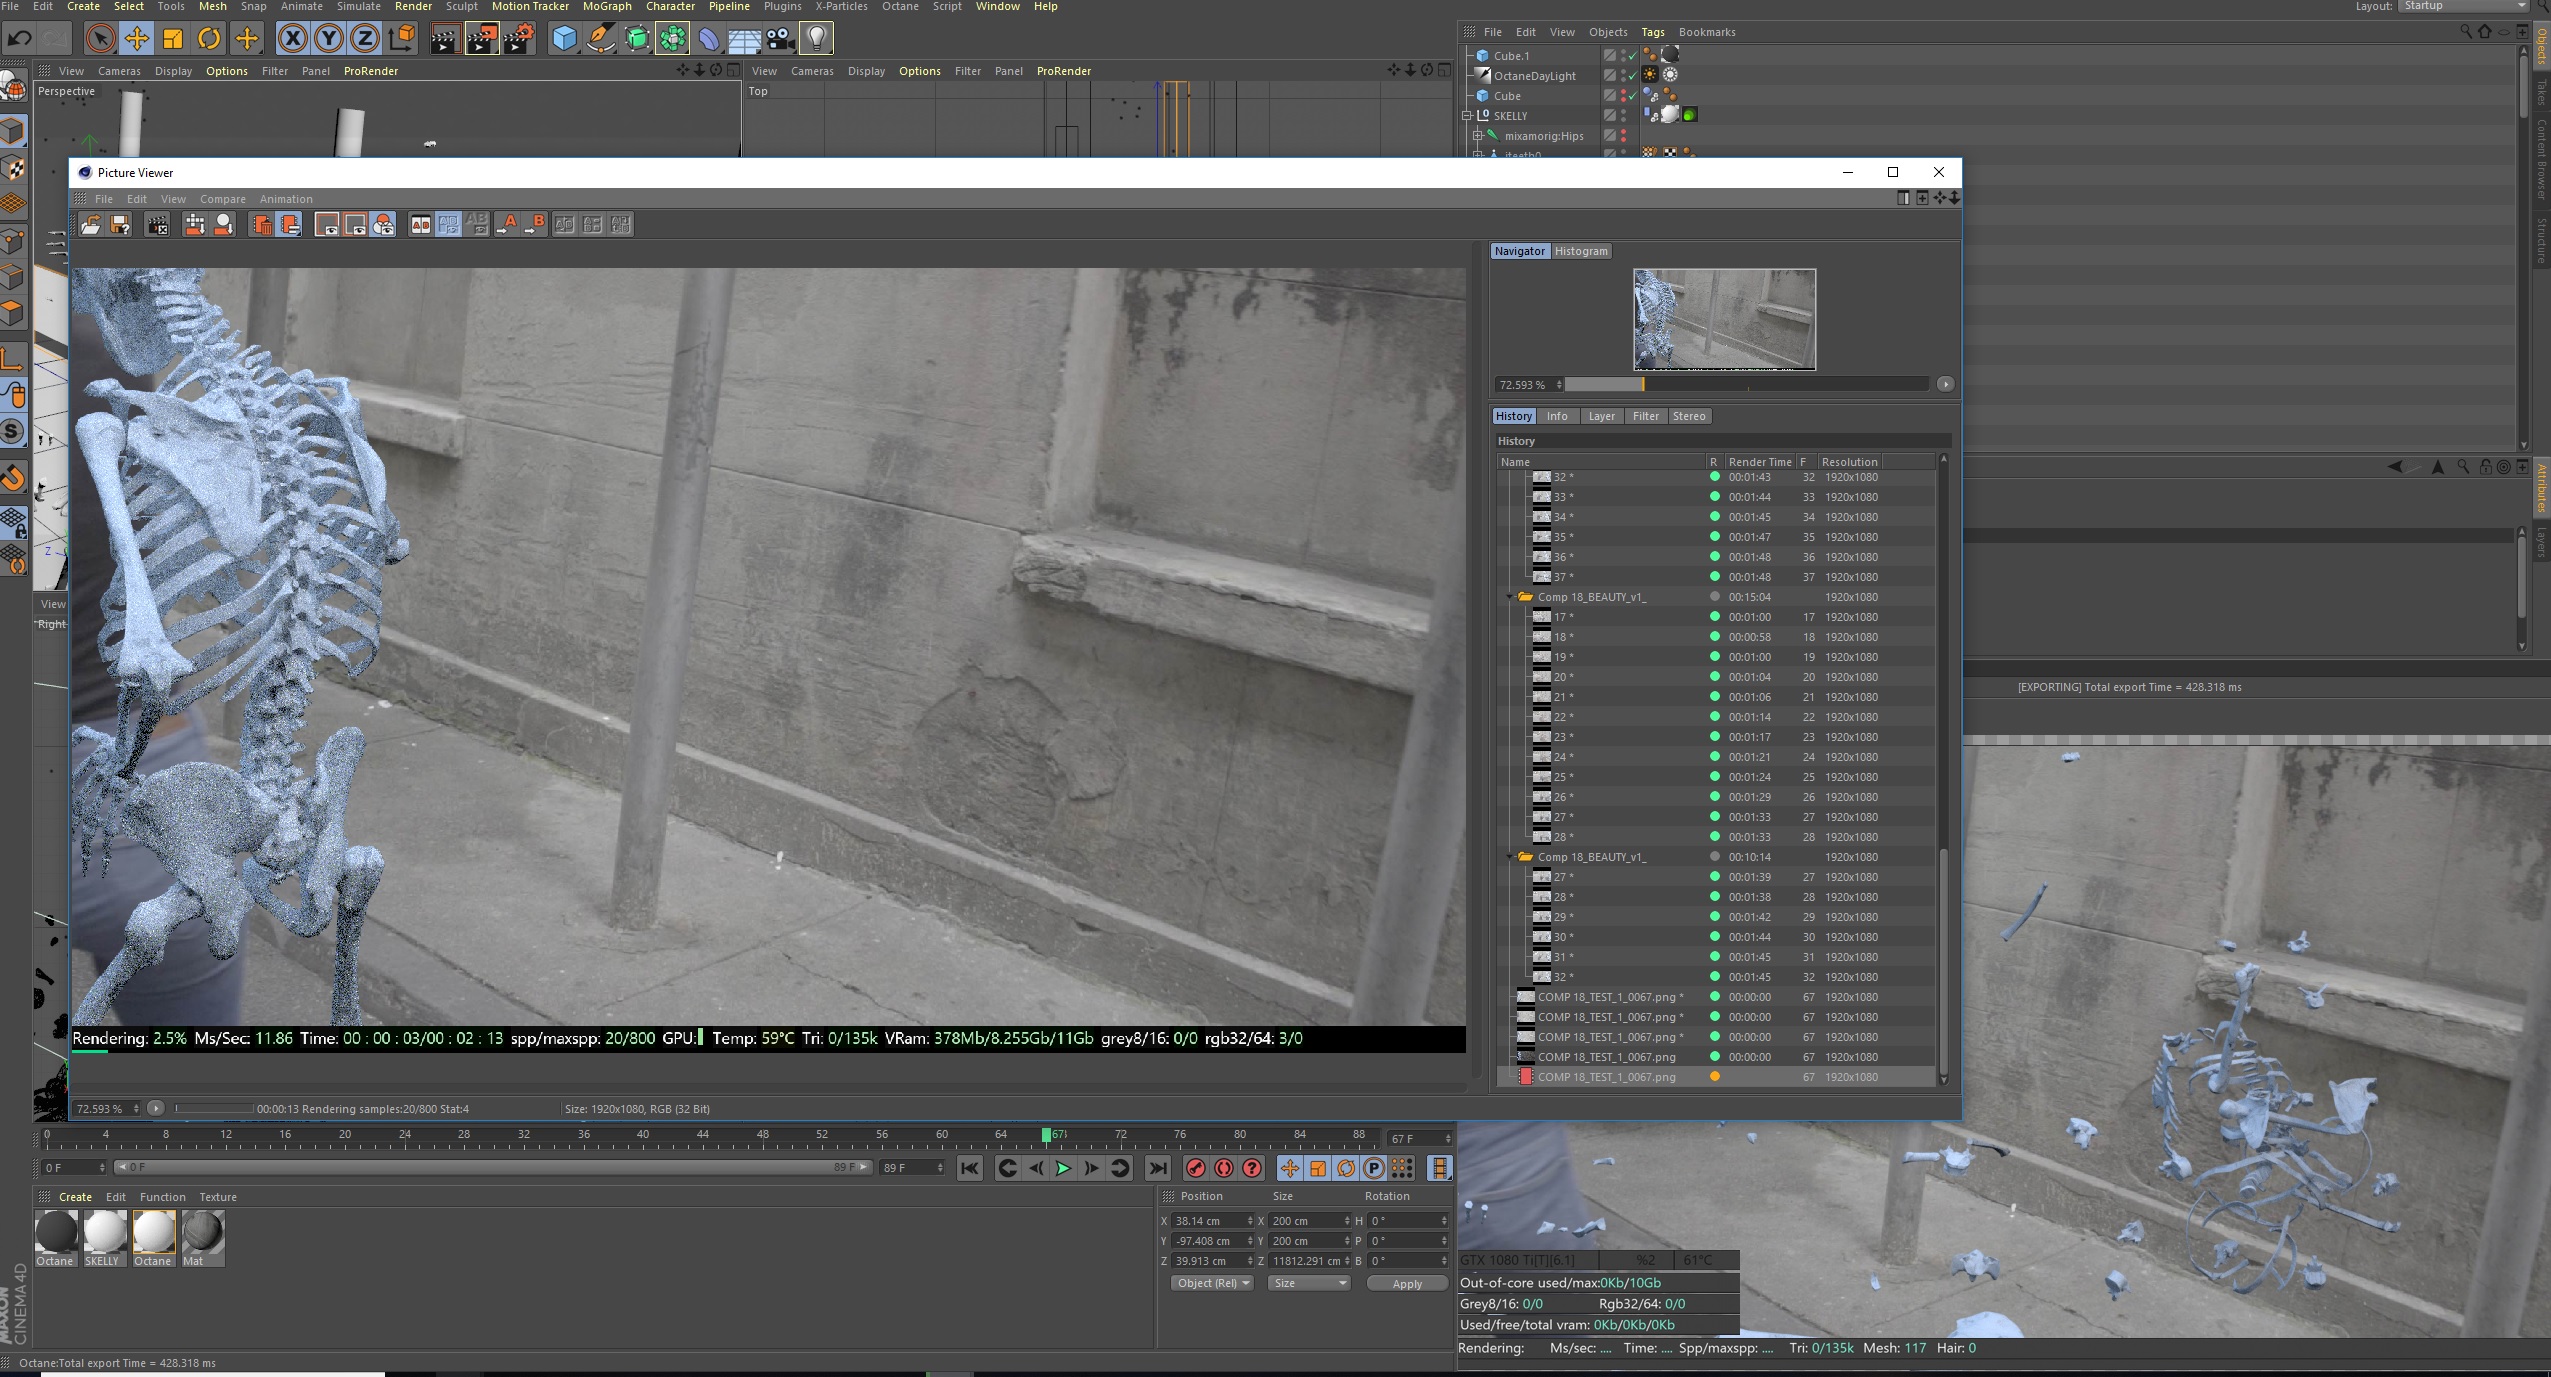2551x1377 pixels.
Task: Add a light using the bulb icon
Action: point(817,39)
